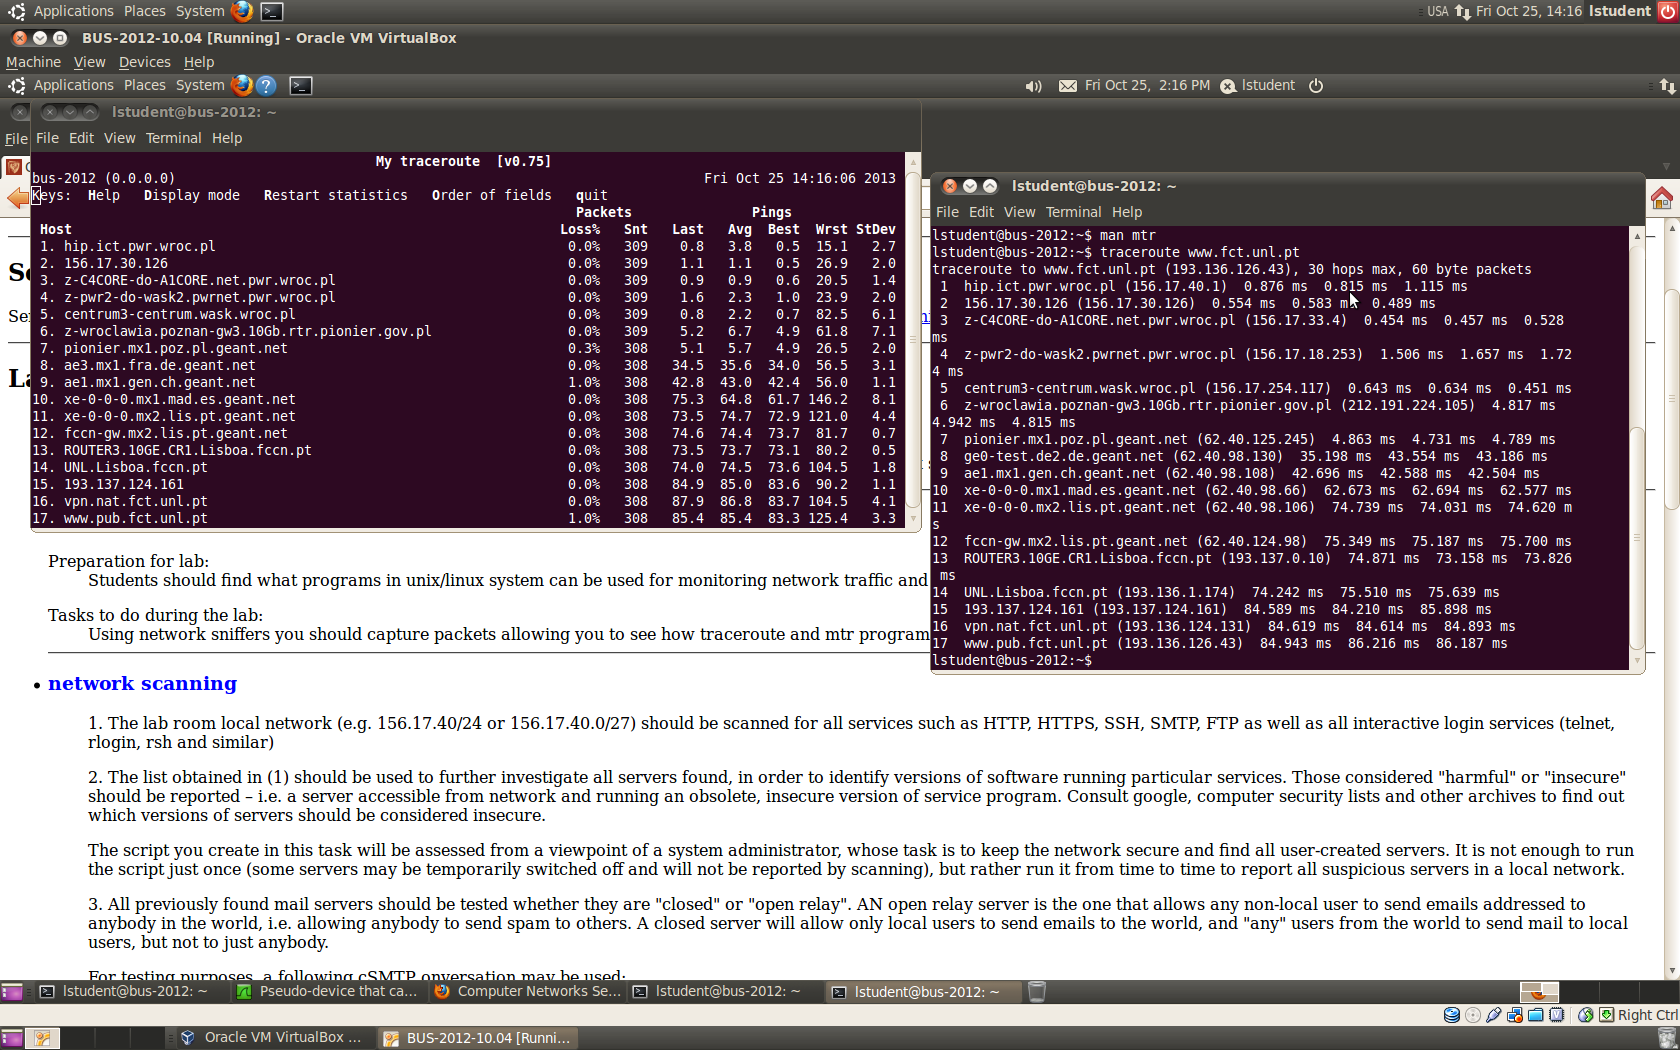This screenshot has height=1050, width=1680.
Task: Click the VirtualBox hard disk status icon
Action: (1451, 1015)
